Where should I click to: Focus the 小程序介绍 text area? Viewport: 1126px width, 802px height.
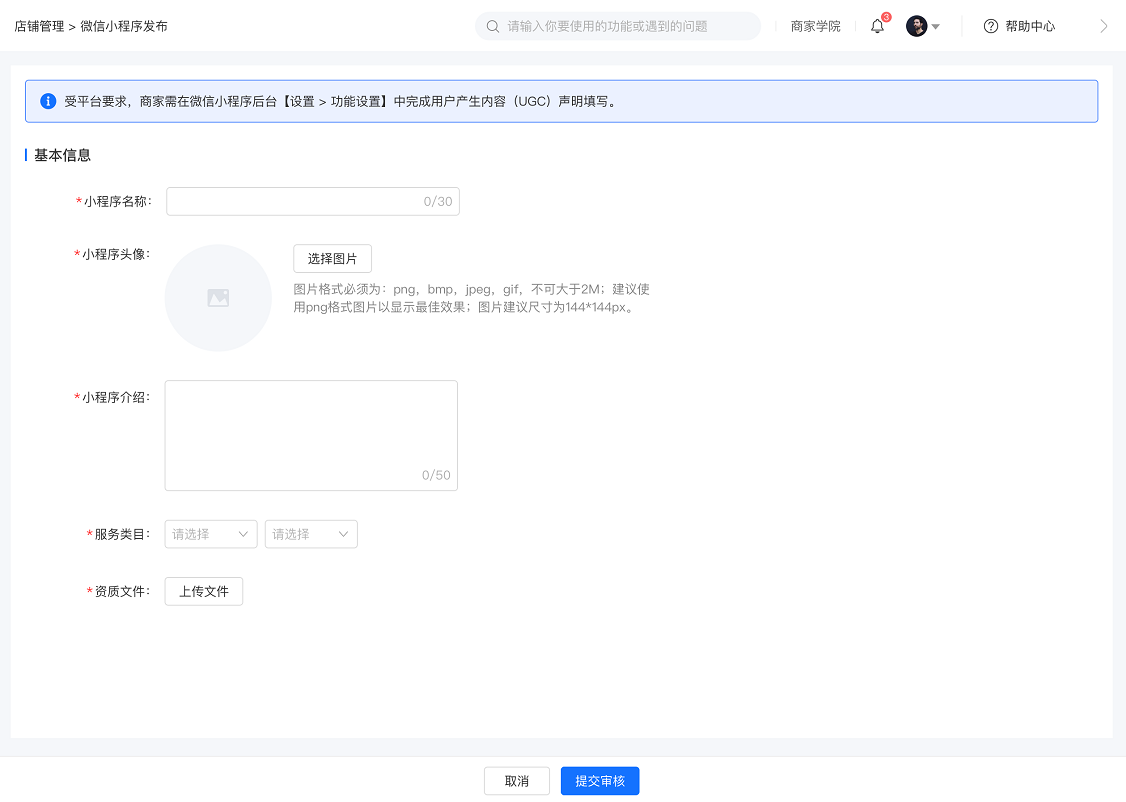click(312, 436)
